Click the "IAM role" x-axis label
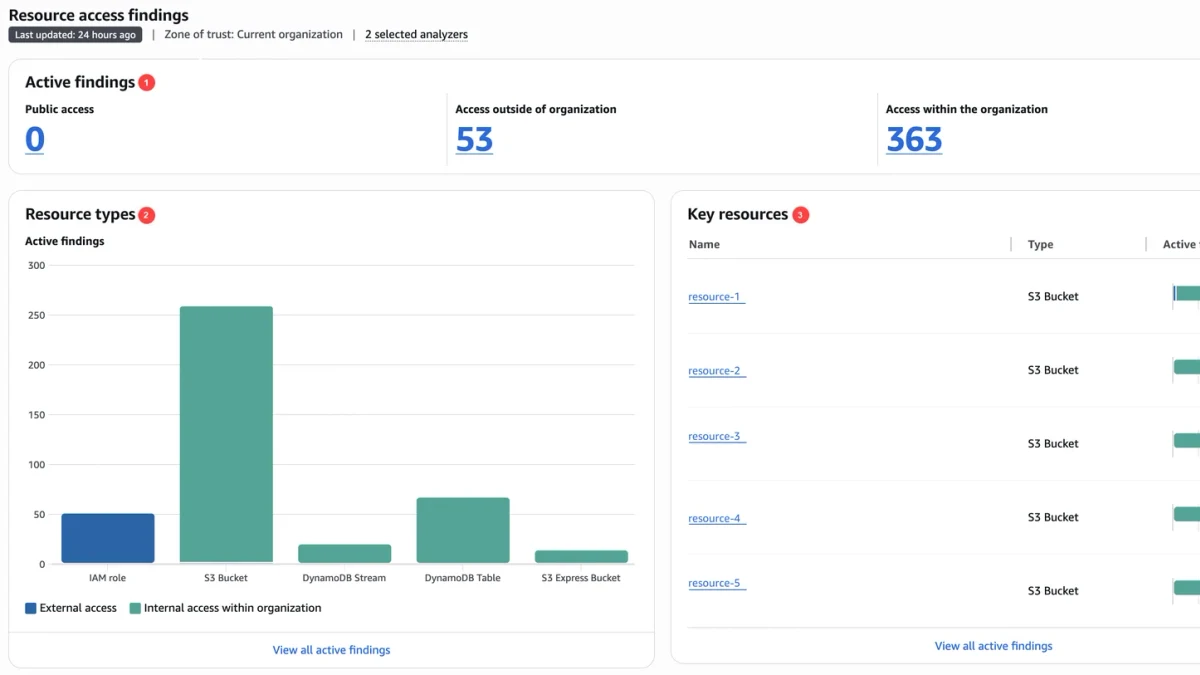The image size is (1200, 675). 108,578
